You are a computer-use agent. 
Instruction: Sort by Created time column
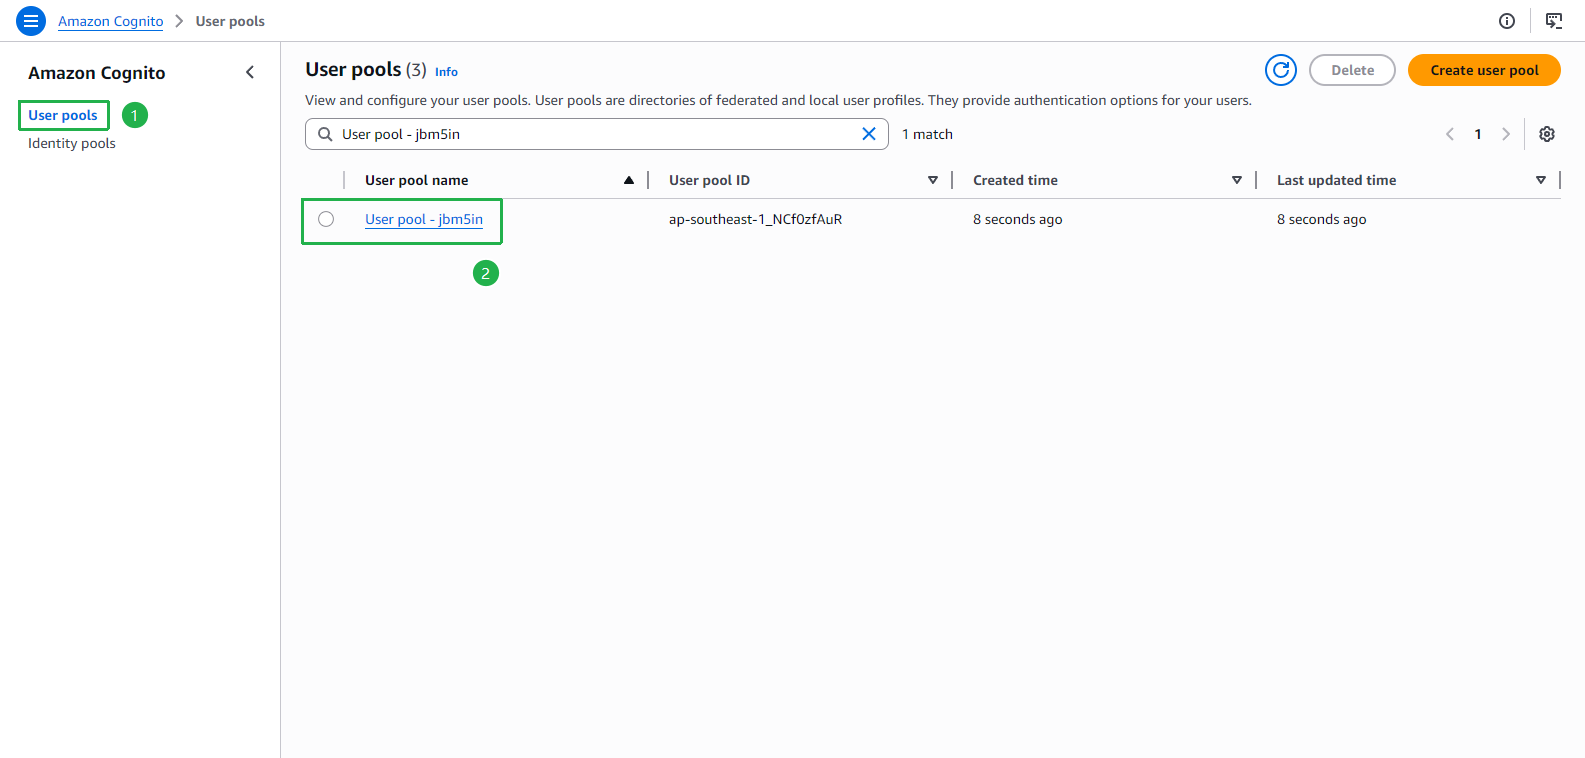pyautogui.click(x=1237, y=180)
